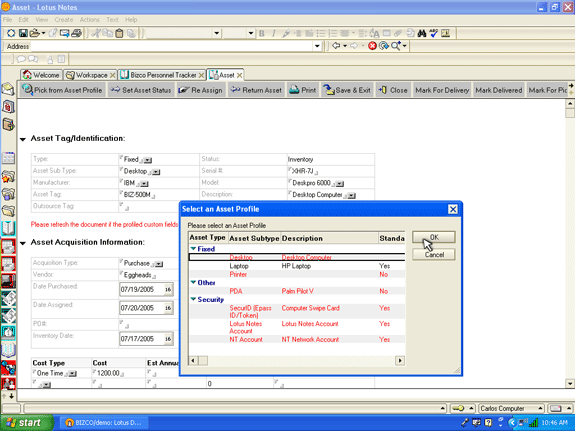Click Set Asset Status action

pos(141,90)
